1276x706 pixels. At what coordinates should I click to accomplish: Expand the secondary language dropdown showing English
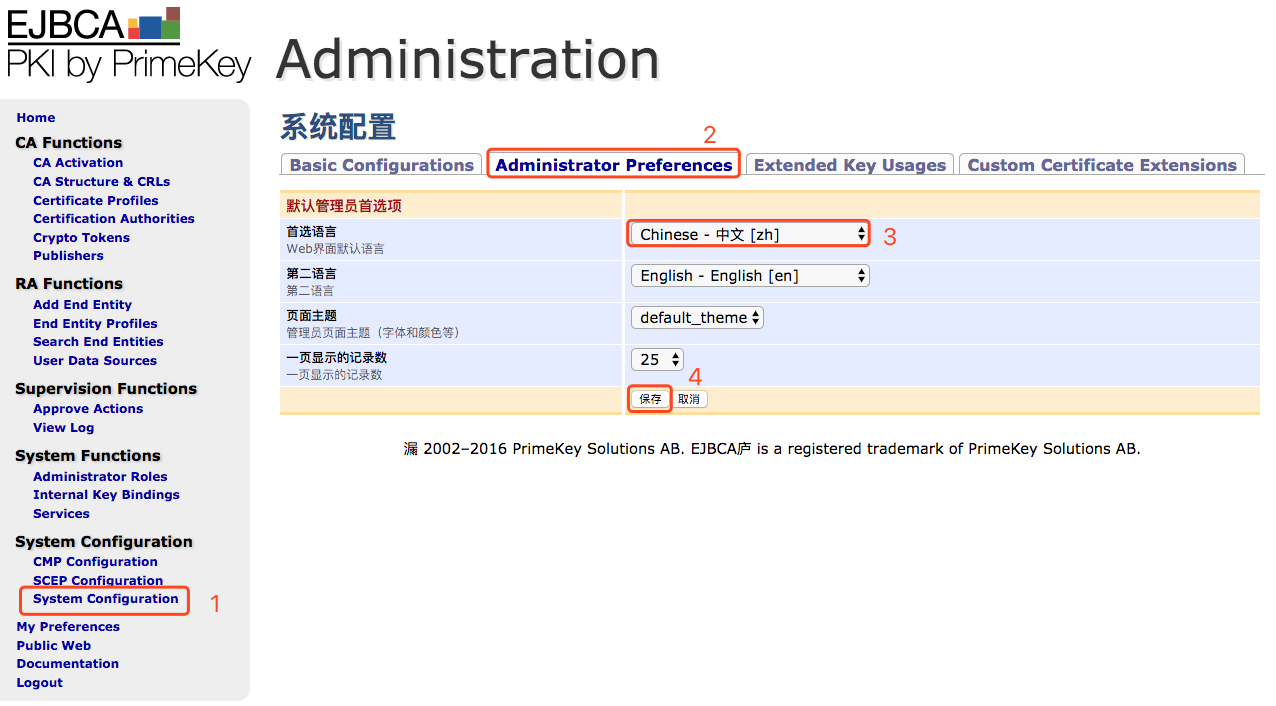pos(749,275)
